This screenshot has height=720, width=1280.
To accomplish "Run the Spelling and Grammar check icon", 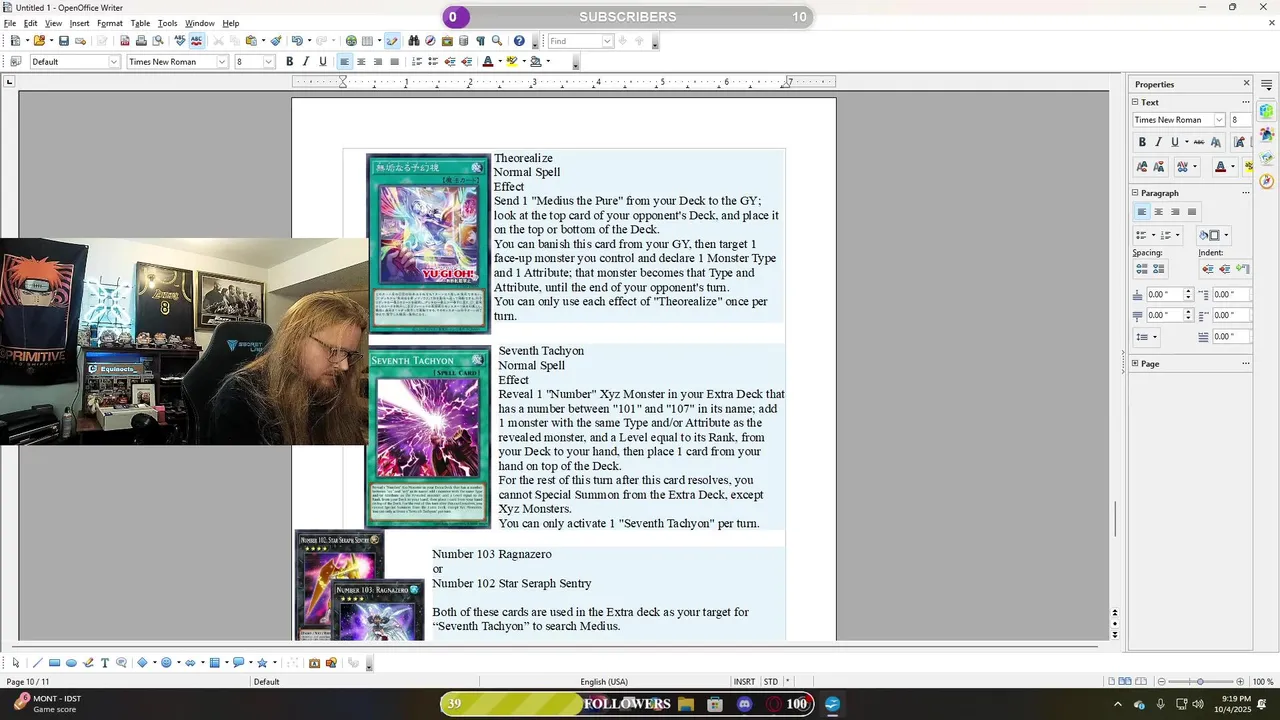I will click(180, 41).
